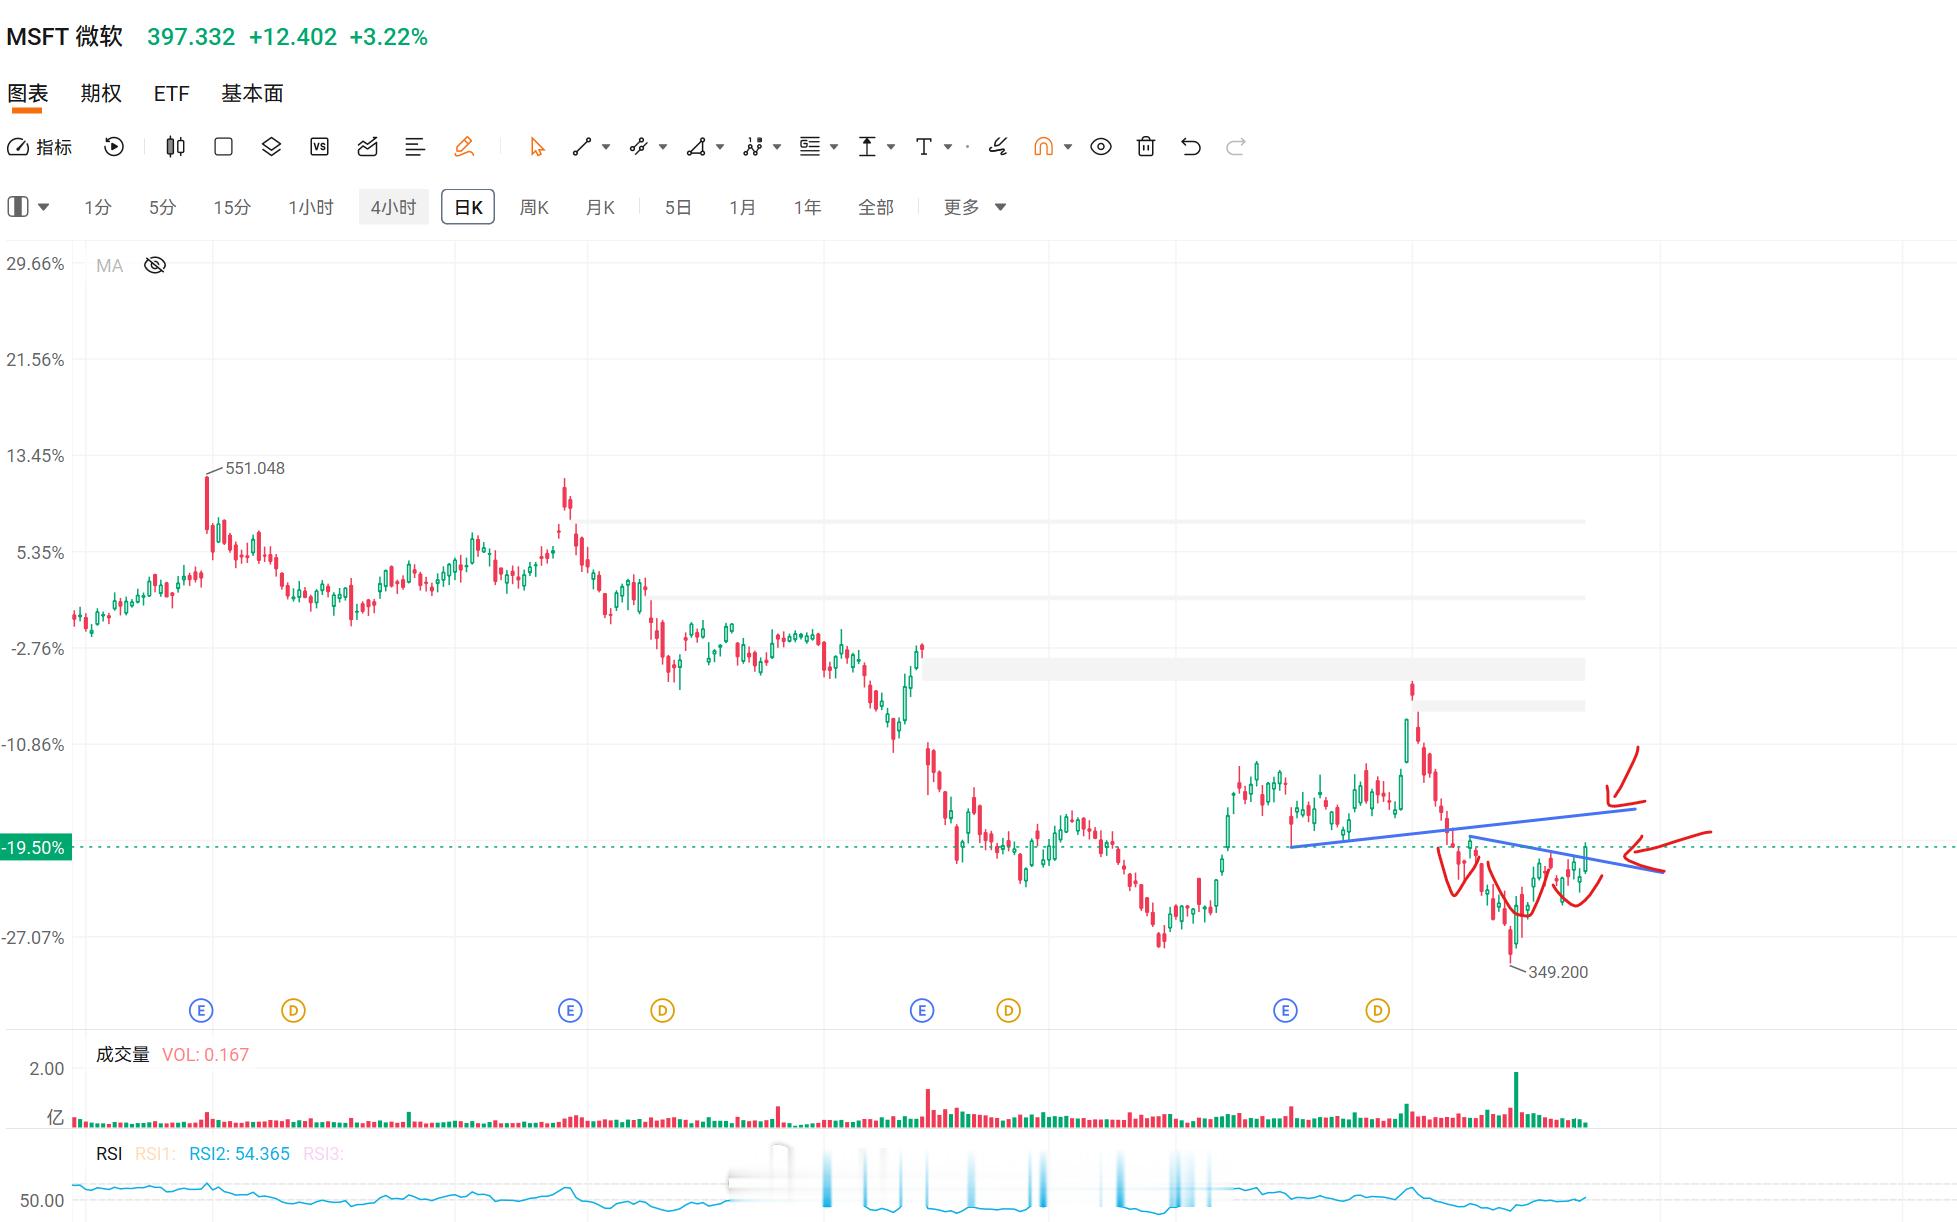Expand the trend line tool dropdown
This screenshot has height=1222, width=1957.
pos(606,147)
